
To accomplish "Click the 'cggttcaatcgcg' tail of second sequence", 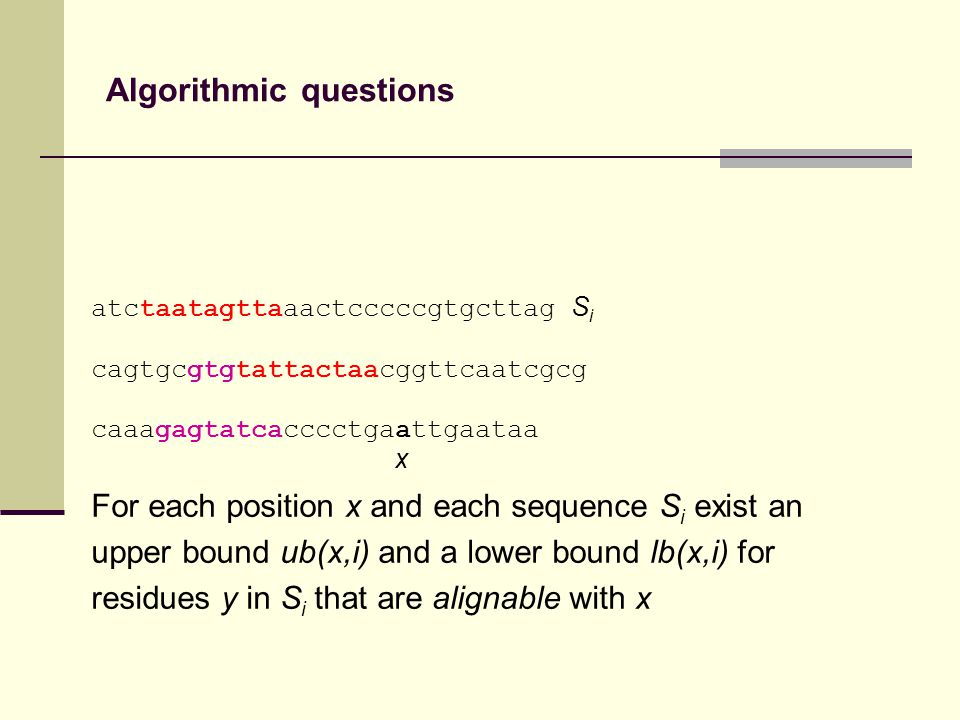I will pyautogui.click(x=483, y=370).
